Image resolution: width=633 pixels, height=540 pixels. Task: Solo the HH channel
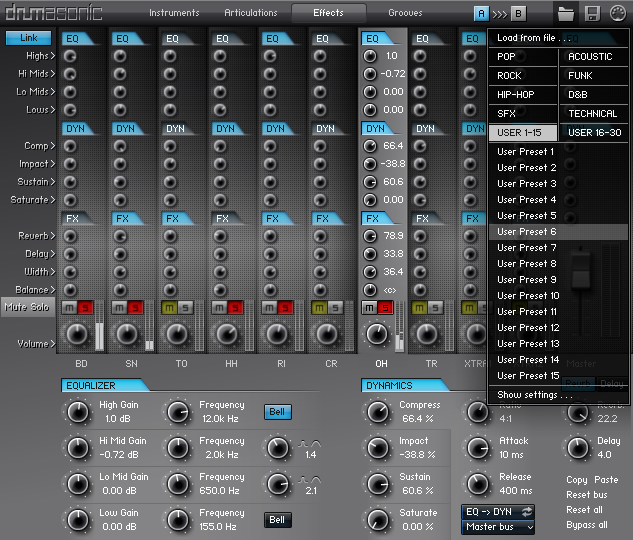pos(235,308)
